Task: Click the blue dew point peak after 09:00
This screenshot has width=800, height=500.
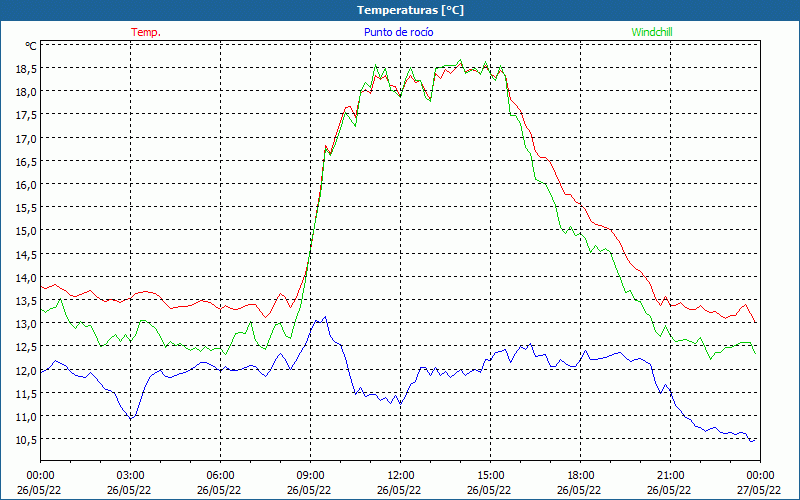Action: (x=325, y=317)
